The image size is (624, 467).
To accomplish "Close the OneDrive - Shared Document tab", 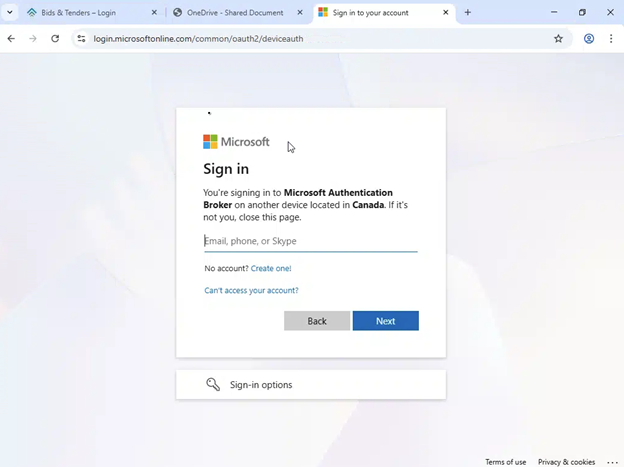I will click(300, 13).
